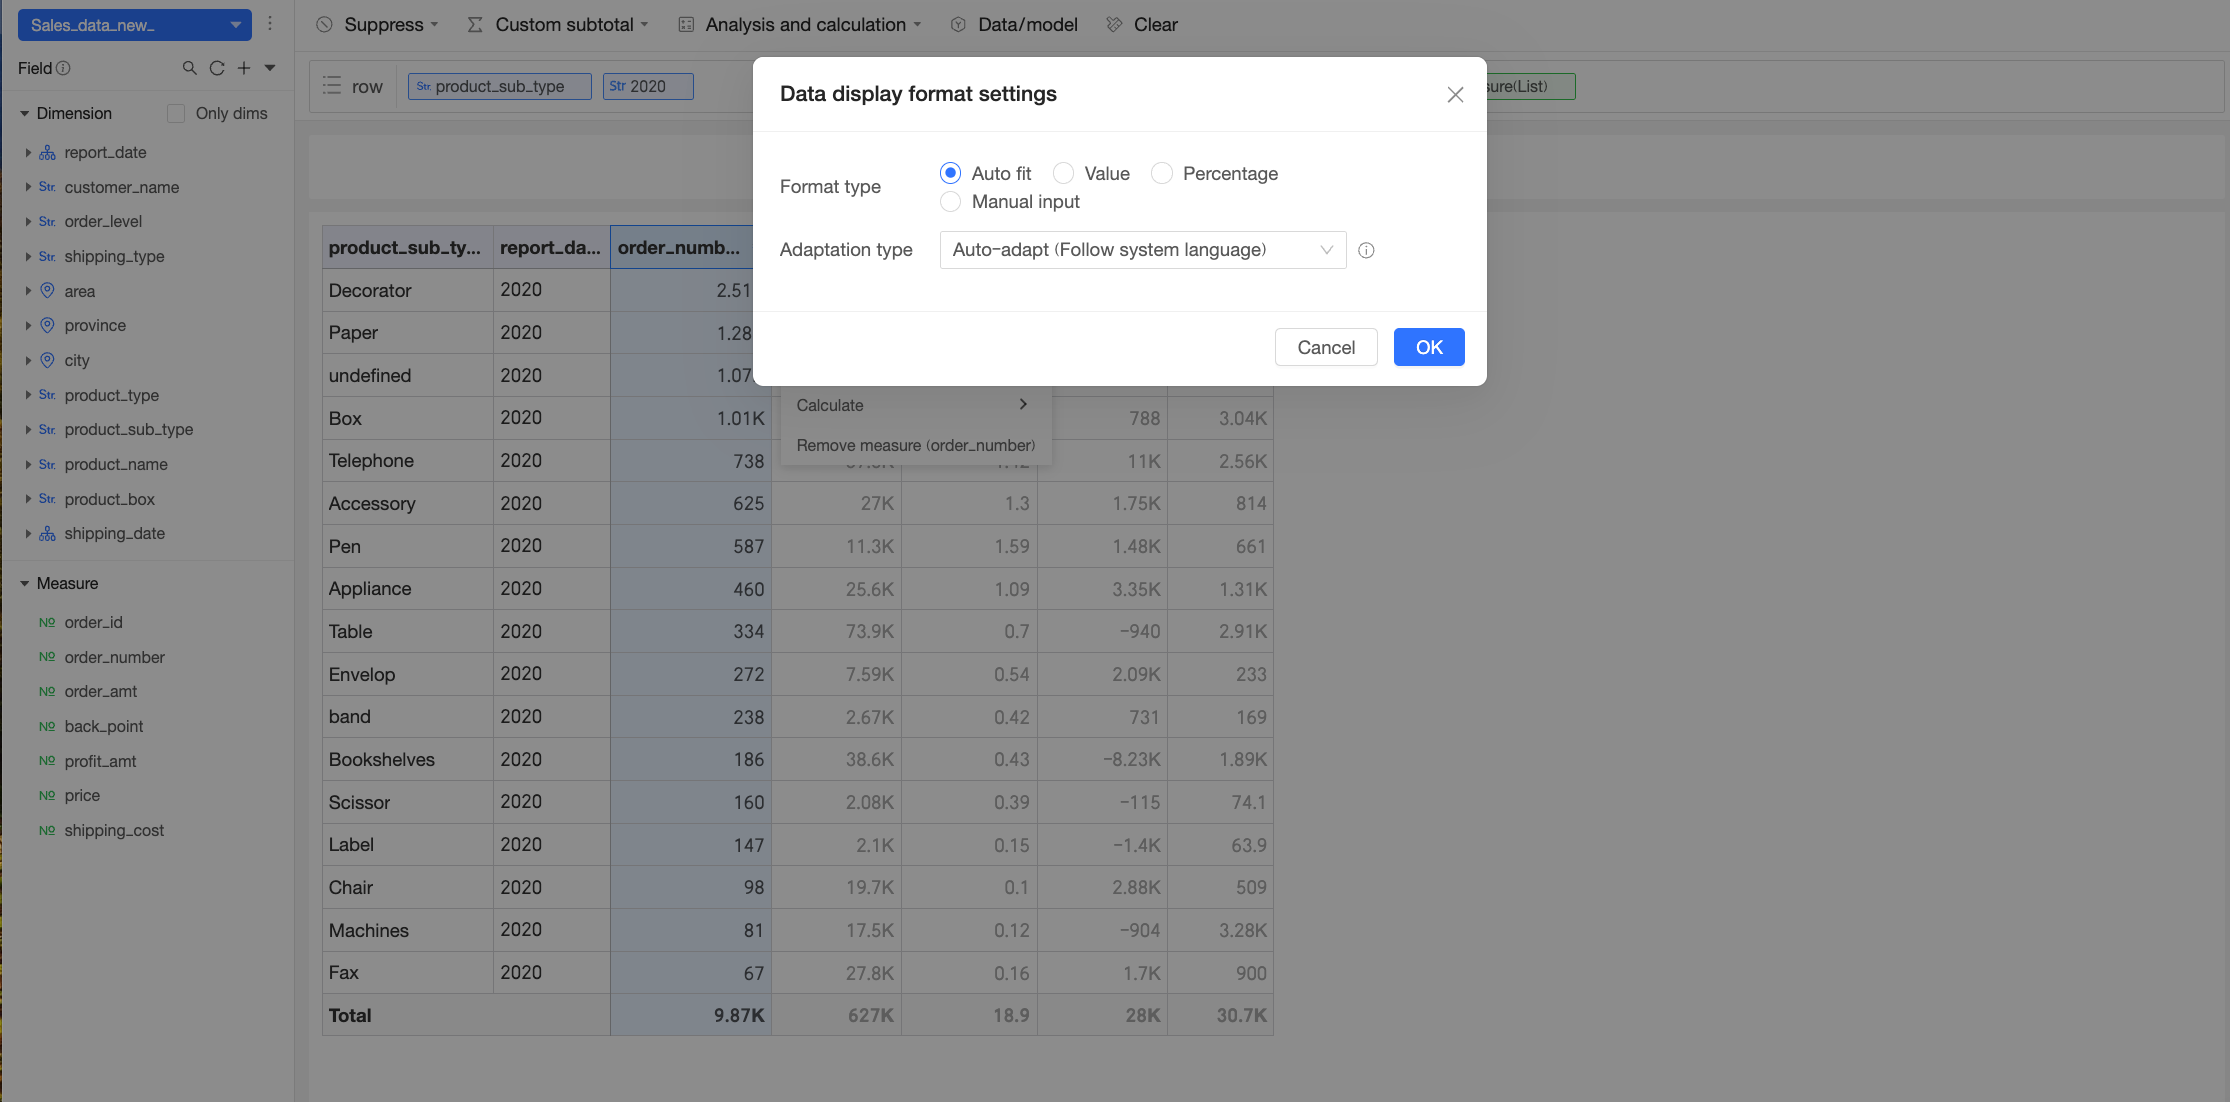The width and height of the screenshot is (2230, 1102).
Task: Confirm the format settings with OK
Action: click(1429, 347)
